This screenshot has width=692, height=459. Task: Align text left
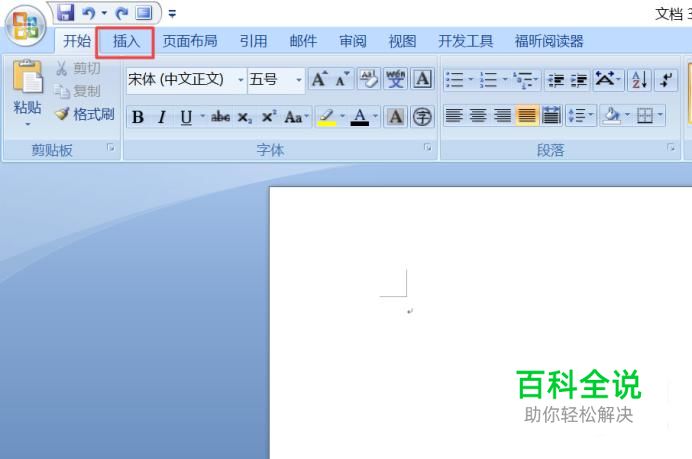click(x=454, y=116)
